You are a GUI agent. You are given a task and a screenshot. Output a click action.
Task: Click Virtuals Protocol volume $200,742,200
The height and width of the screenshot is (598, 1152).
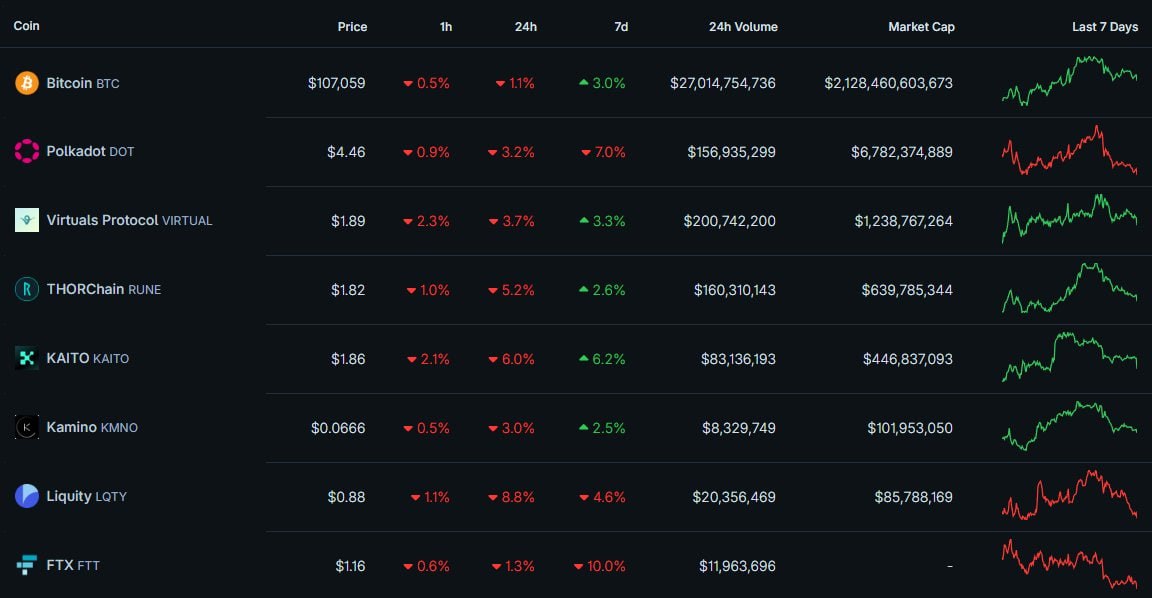point(730,221)
